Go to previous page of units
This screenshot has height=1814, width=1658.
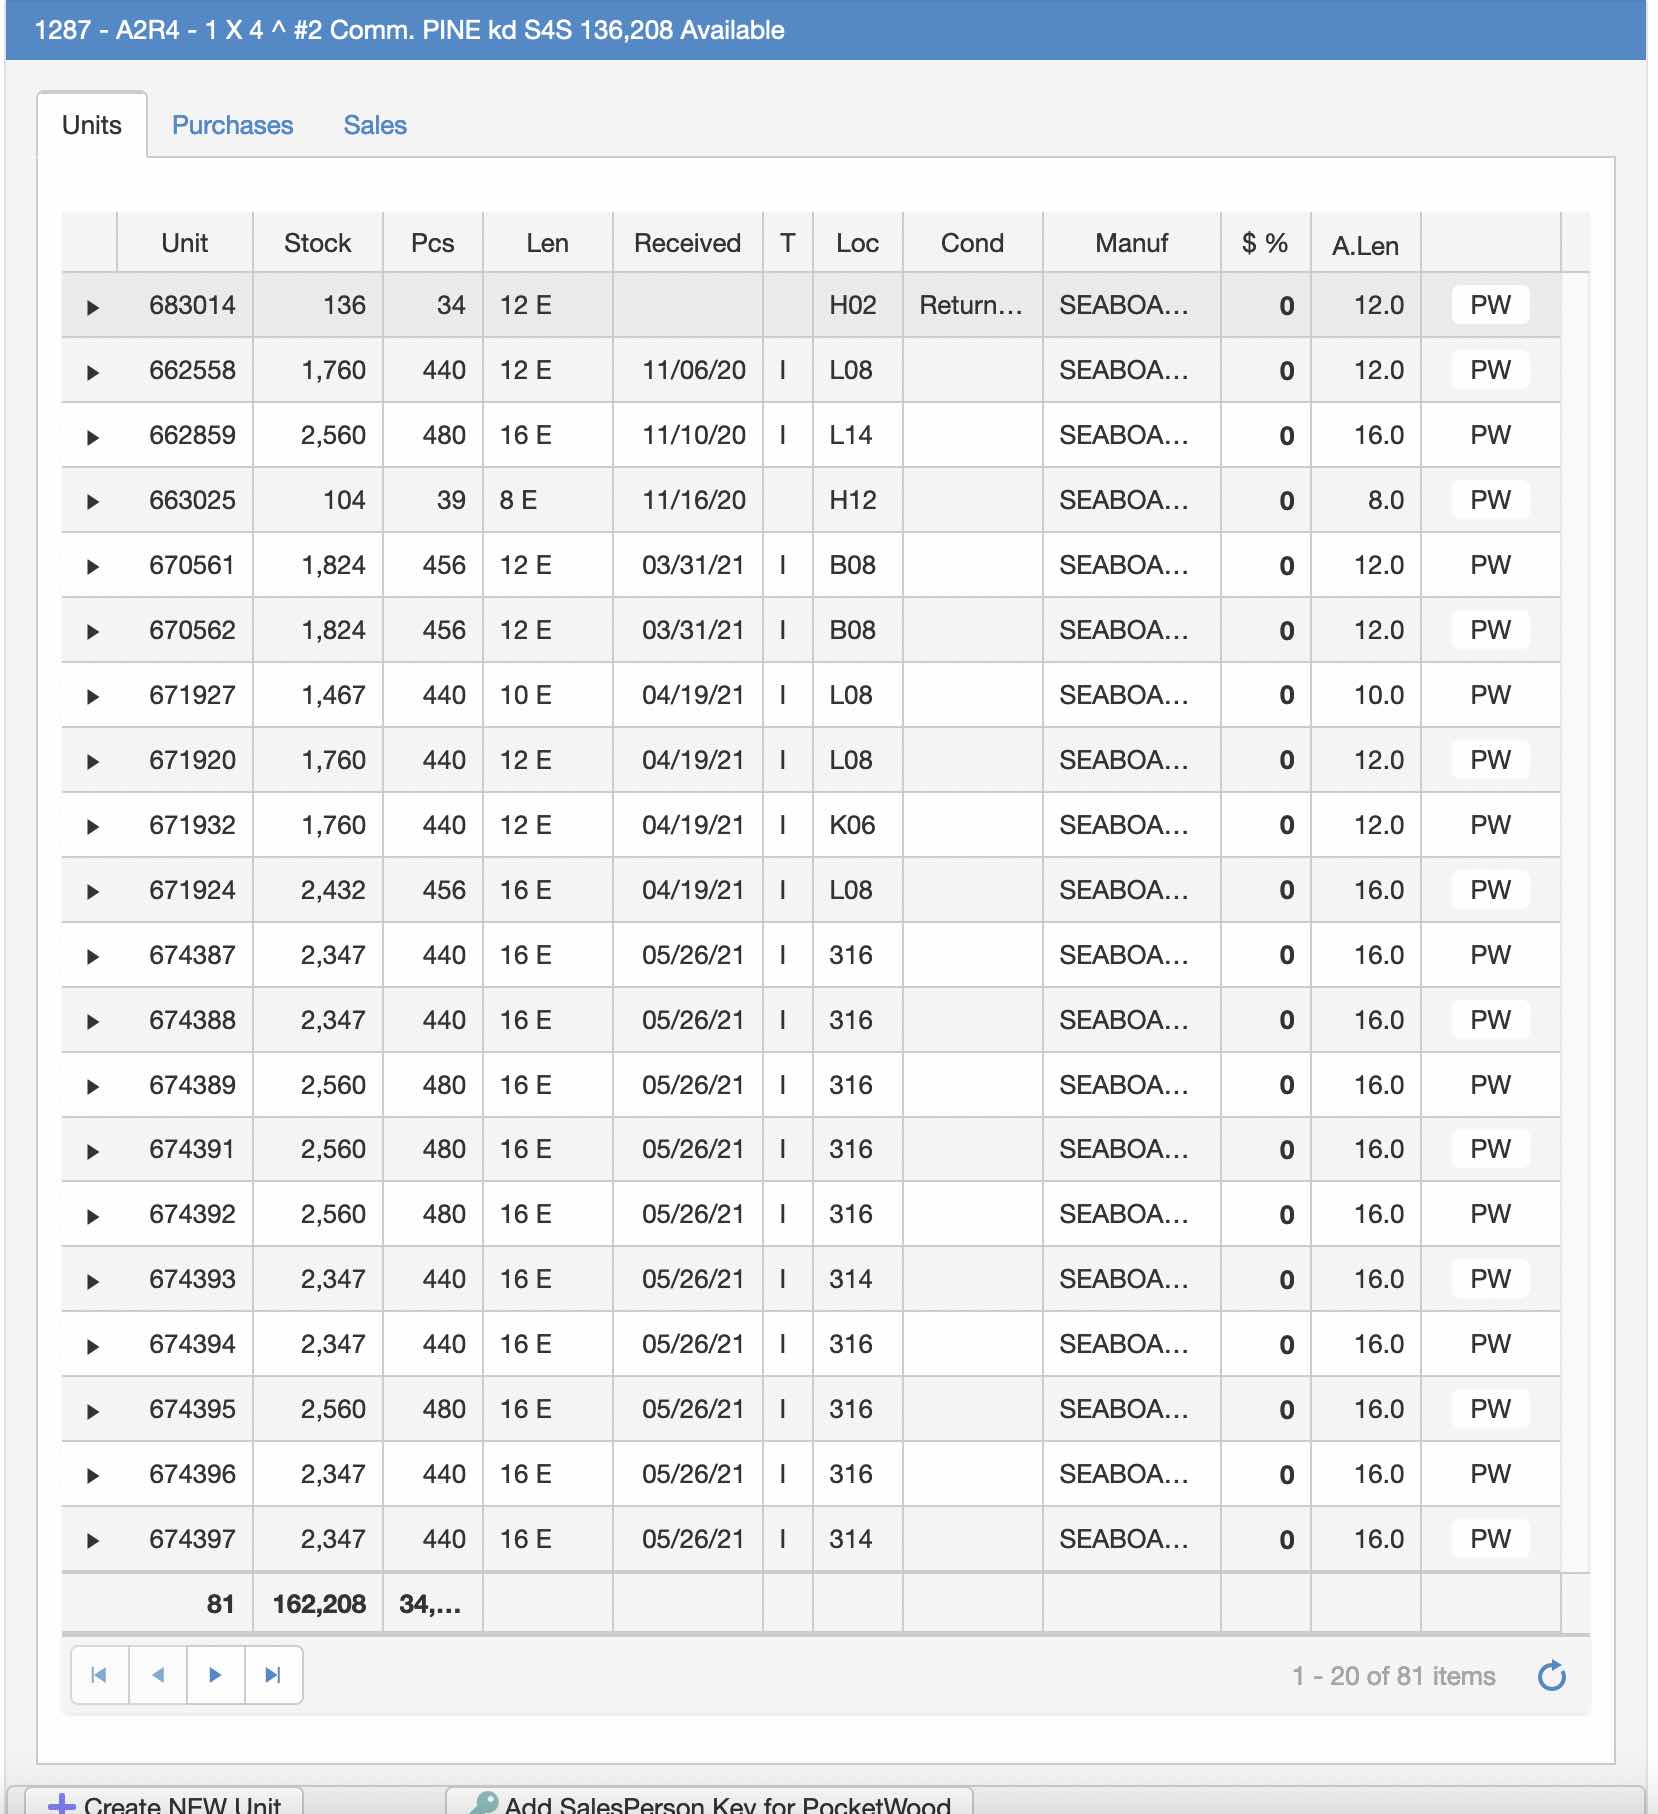tap(157, 1675)
